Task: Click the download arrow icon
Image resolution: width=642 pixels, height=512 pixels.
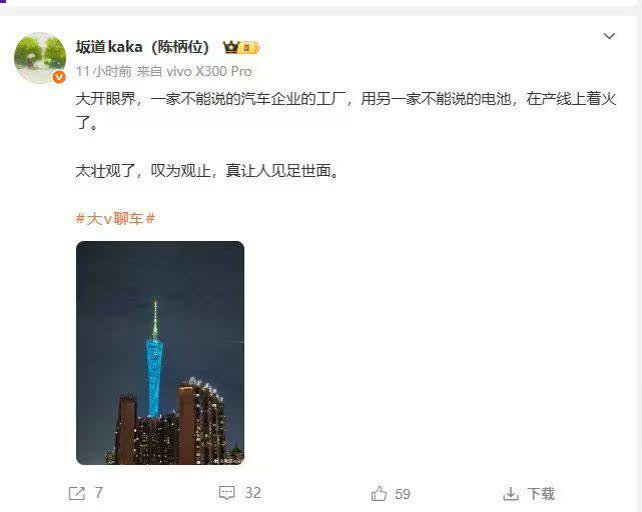Action: point(511,494)
